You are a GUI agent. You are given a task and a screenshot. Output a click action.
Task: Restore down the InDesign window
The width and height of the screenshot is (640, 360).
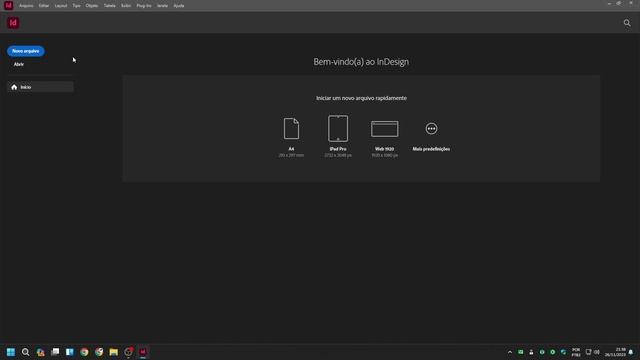[x=619, y=3]
